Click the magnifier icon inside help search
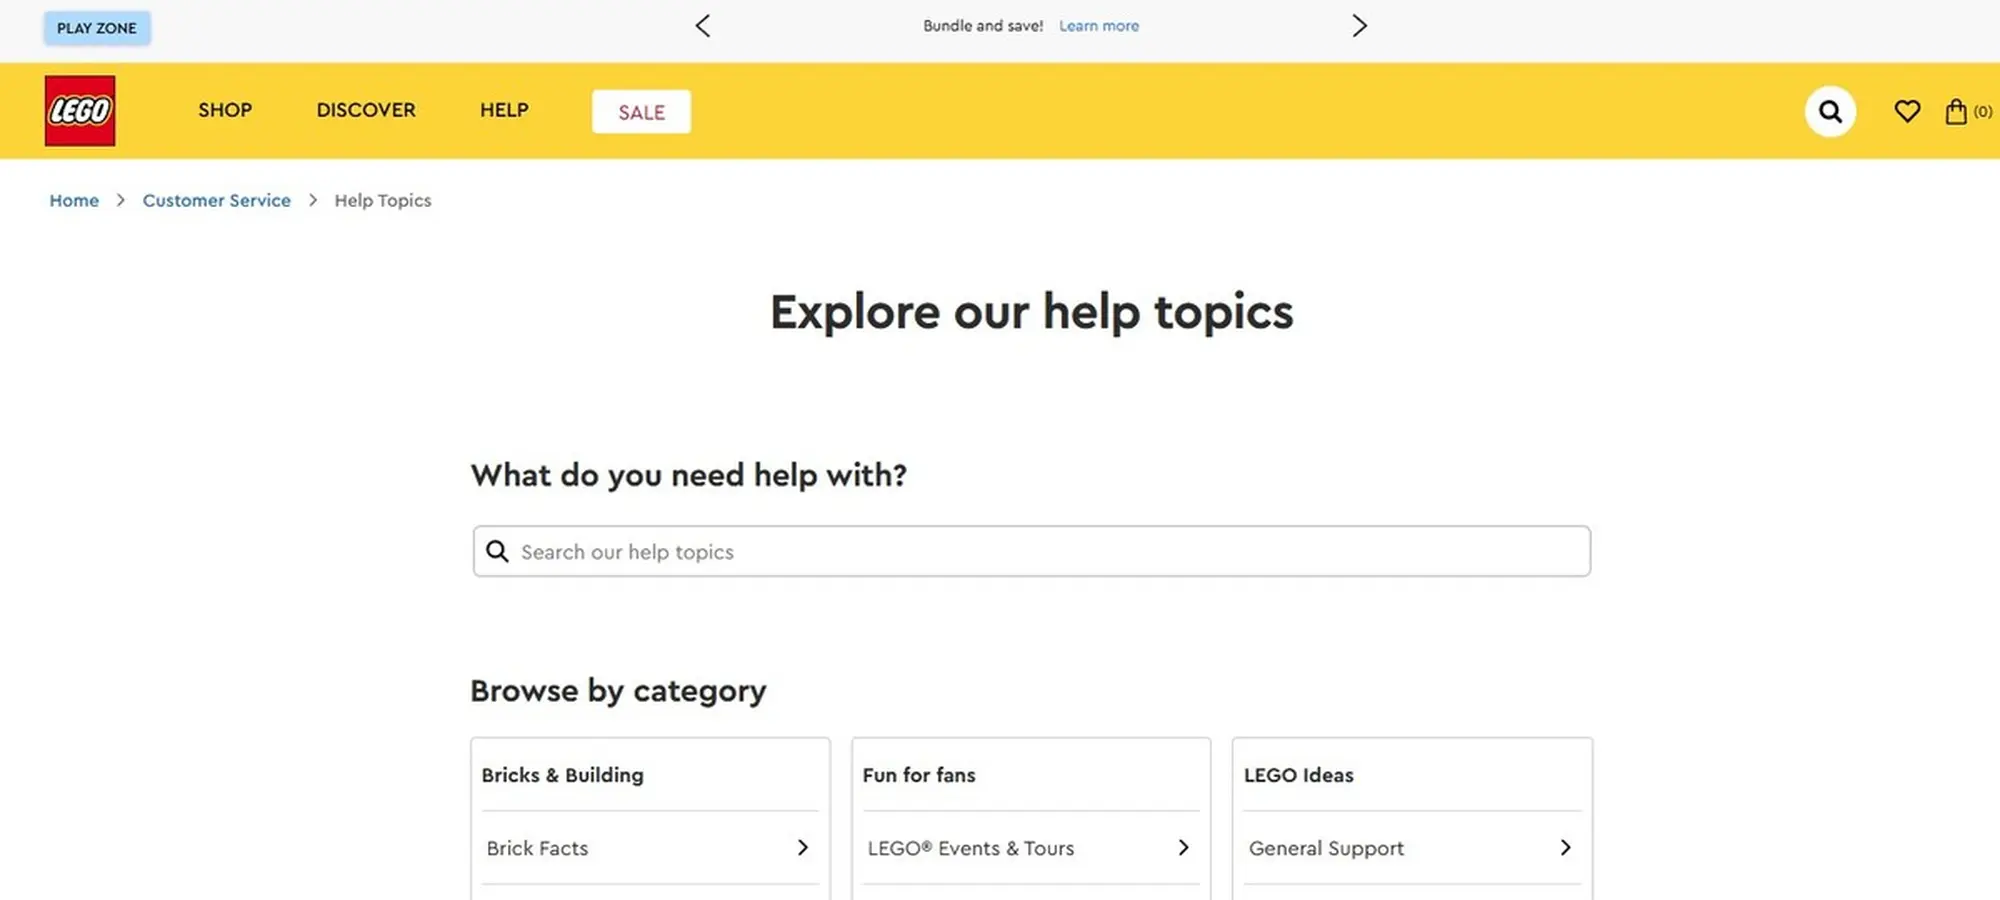2000x900 pixels. (x=497, y=551)
